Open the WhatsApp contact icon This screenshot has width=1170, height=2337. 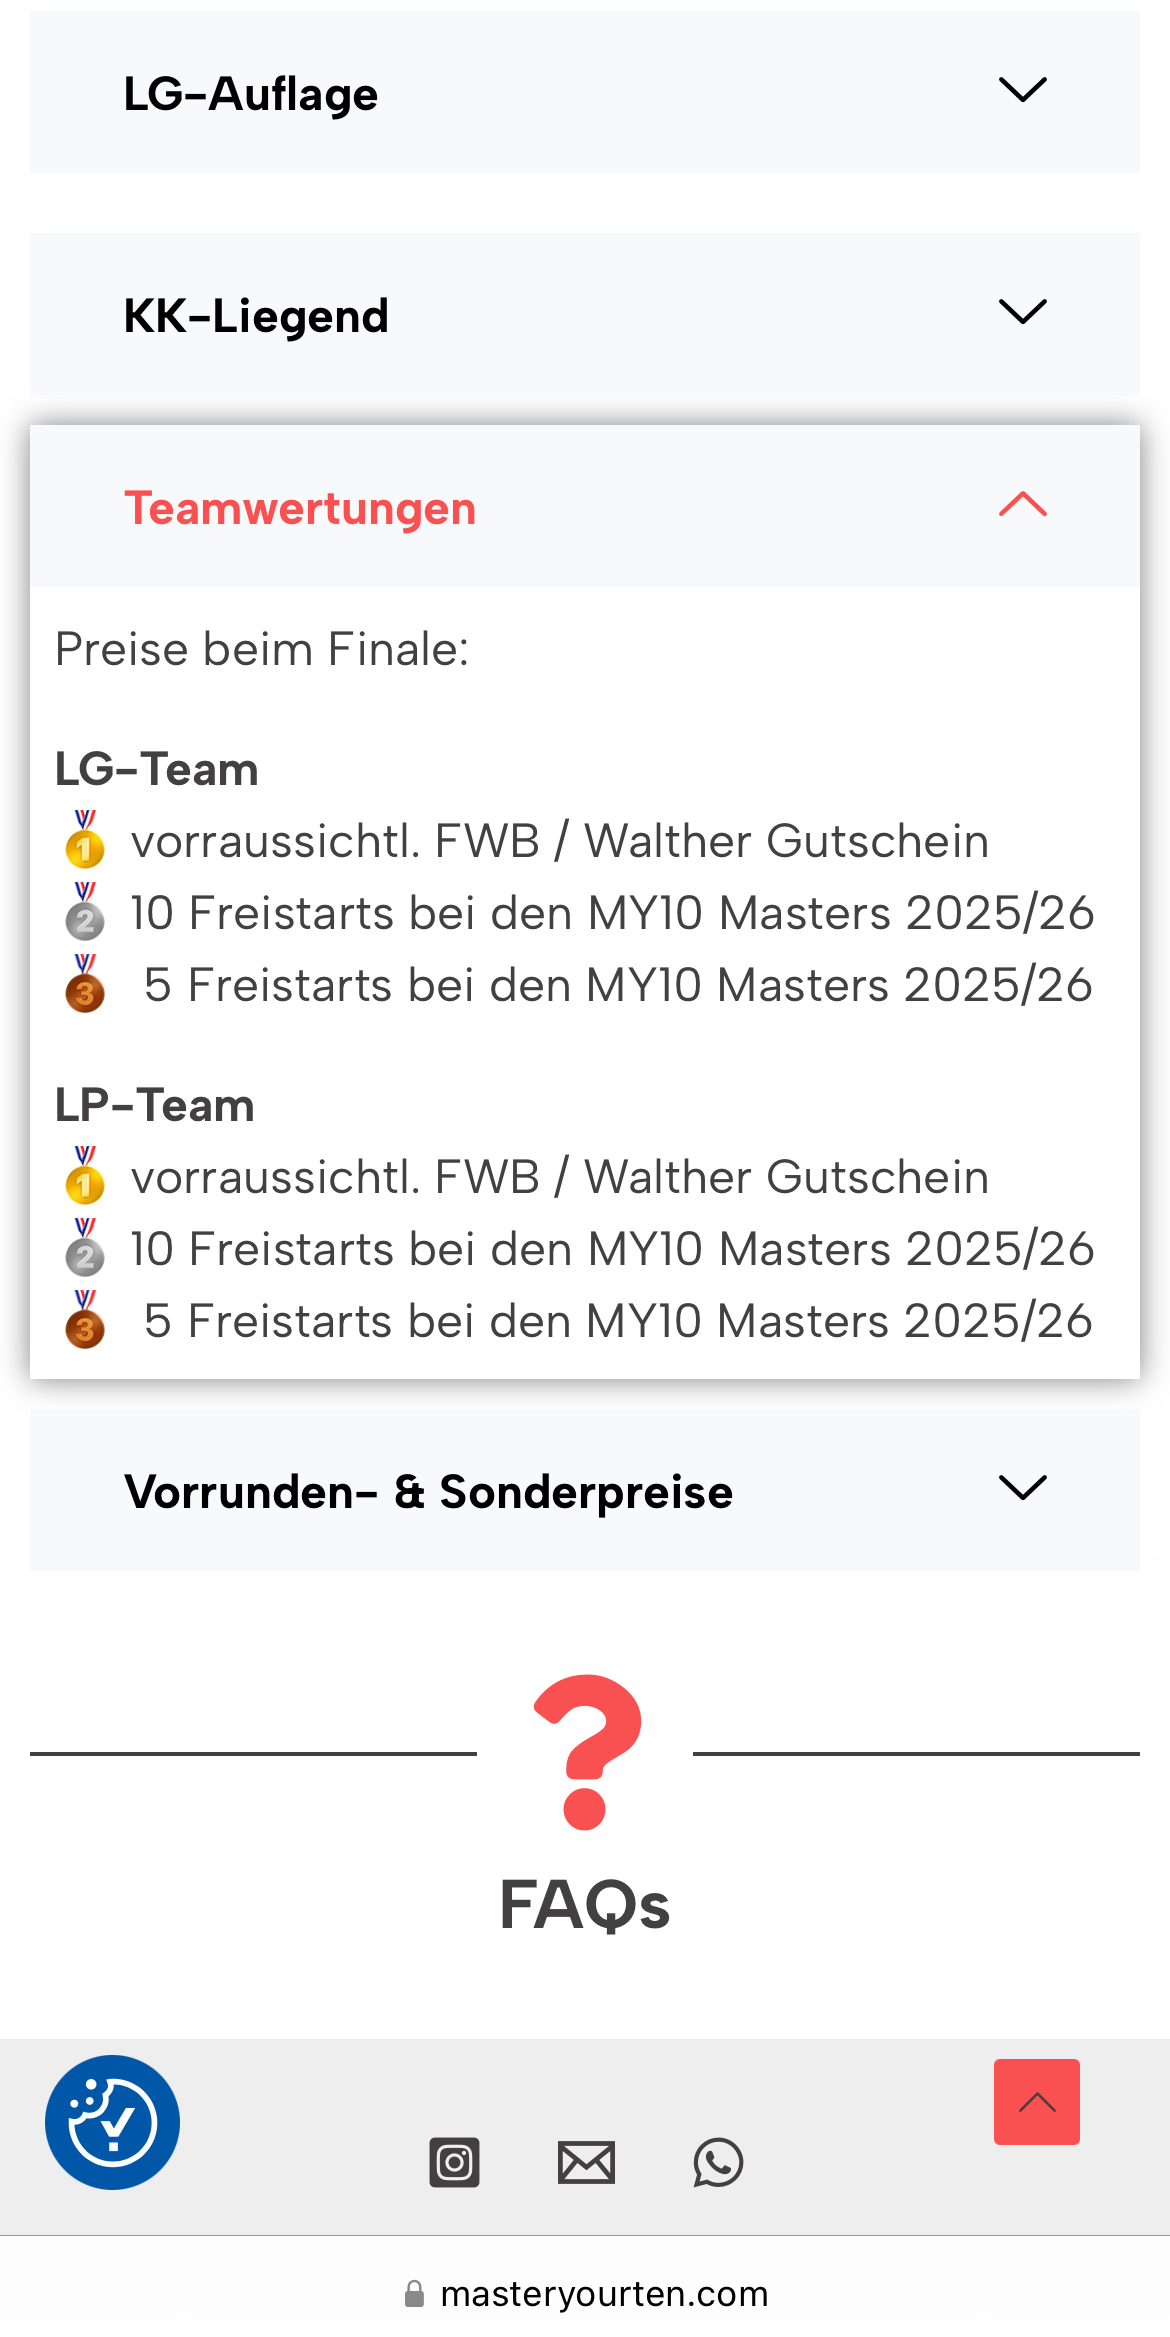tap(718, 2162)
